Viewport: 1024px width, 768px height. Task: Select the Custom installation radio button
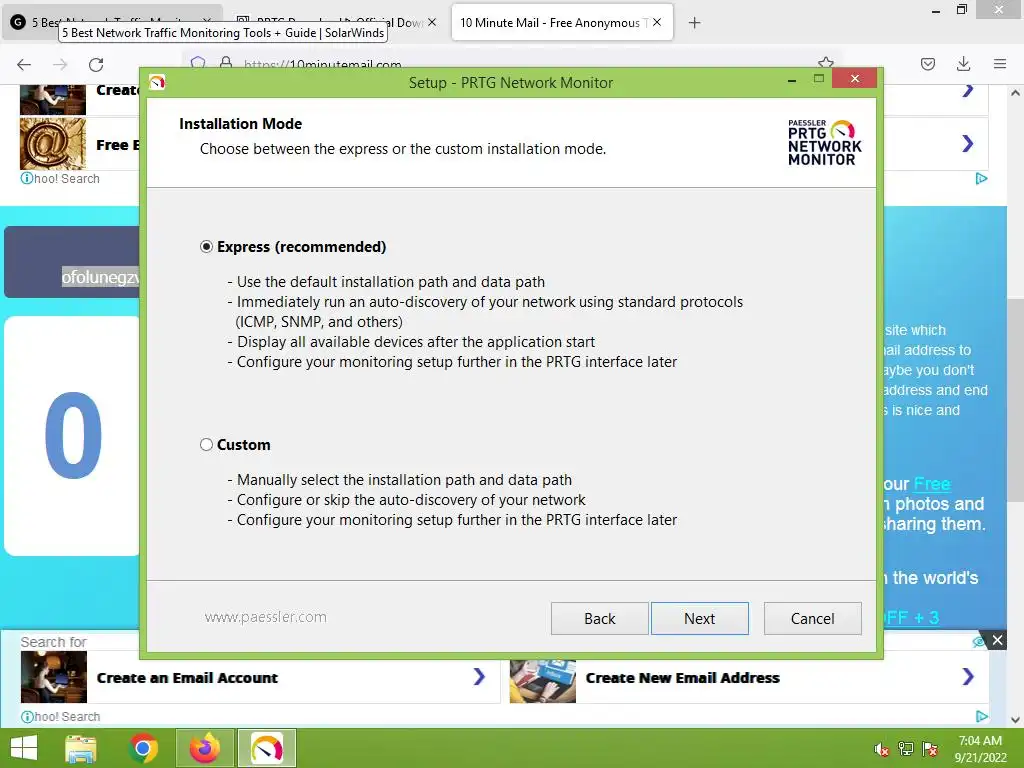(206, 445)
